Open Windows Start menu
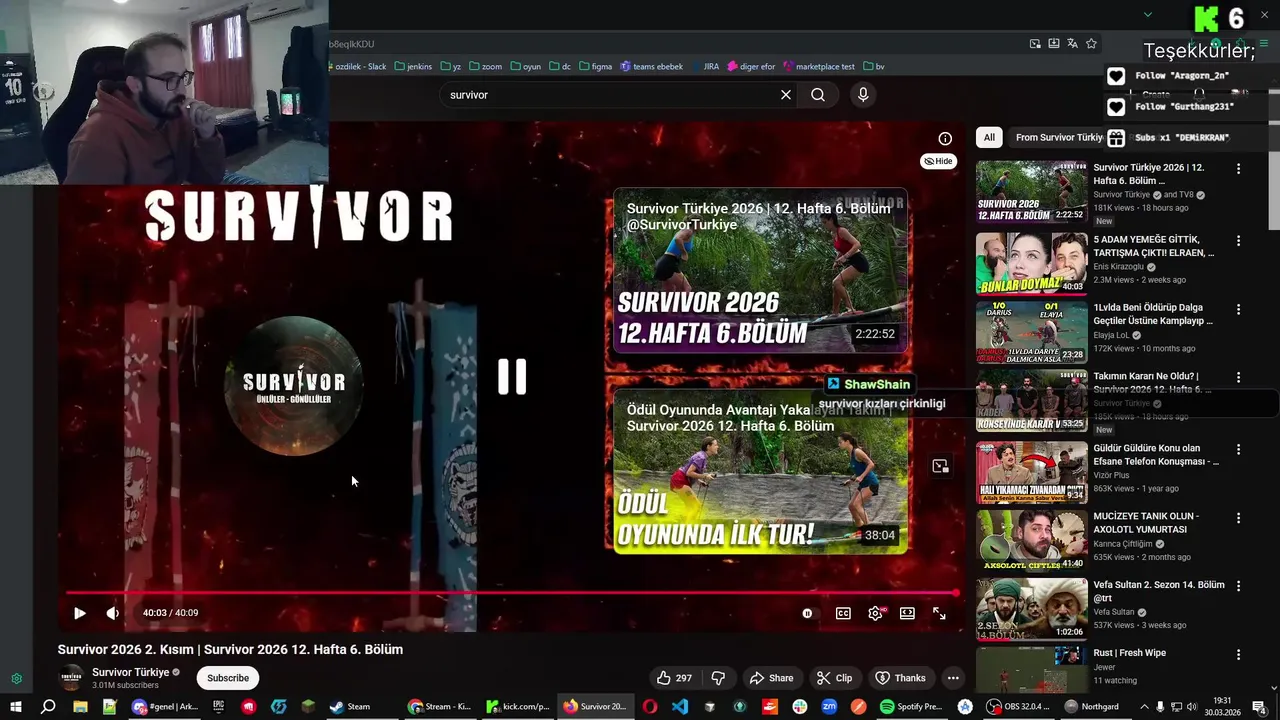 [x=16, y=707]
